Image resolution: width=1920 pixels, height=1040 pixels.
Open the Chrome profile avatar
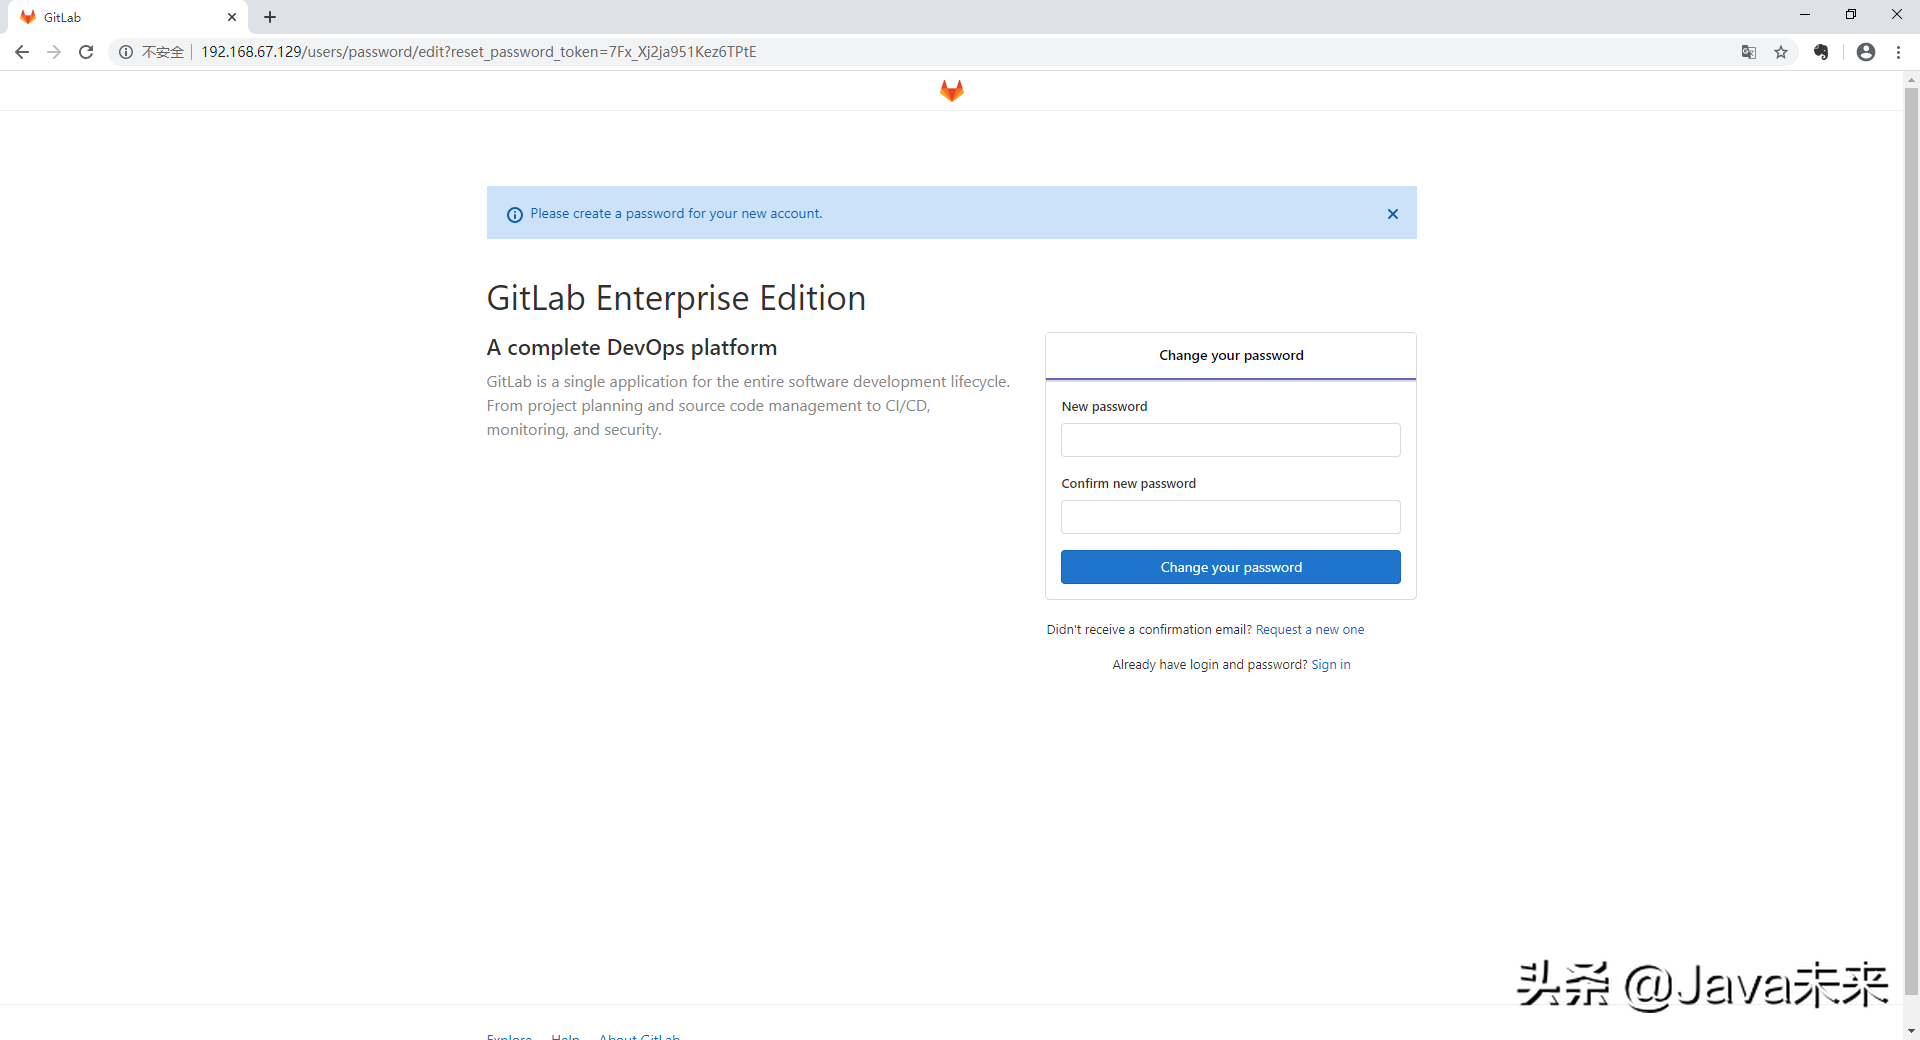tap(1866, 52)
